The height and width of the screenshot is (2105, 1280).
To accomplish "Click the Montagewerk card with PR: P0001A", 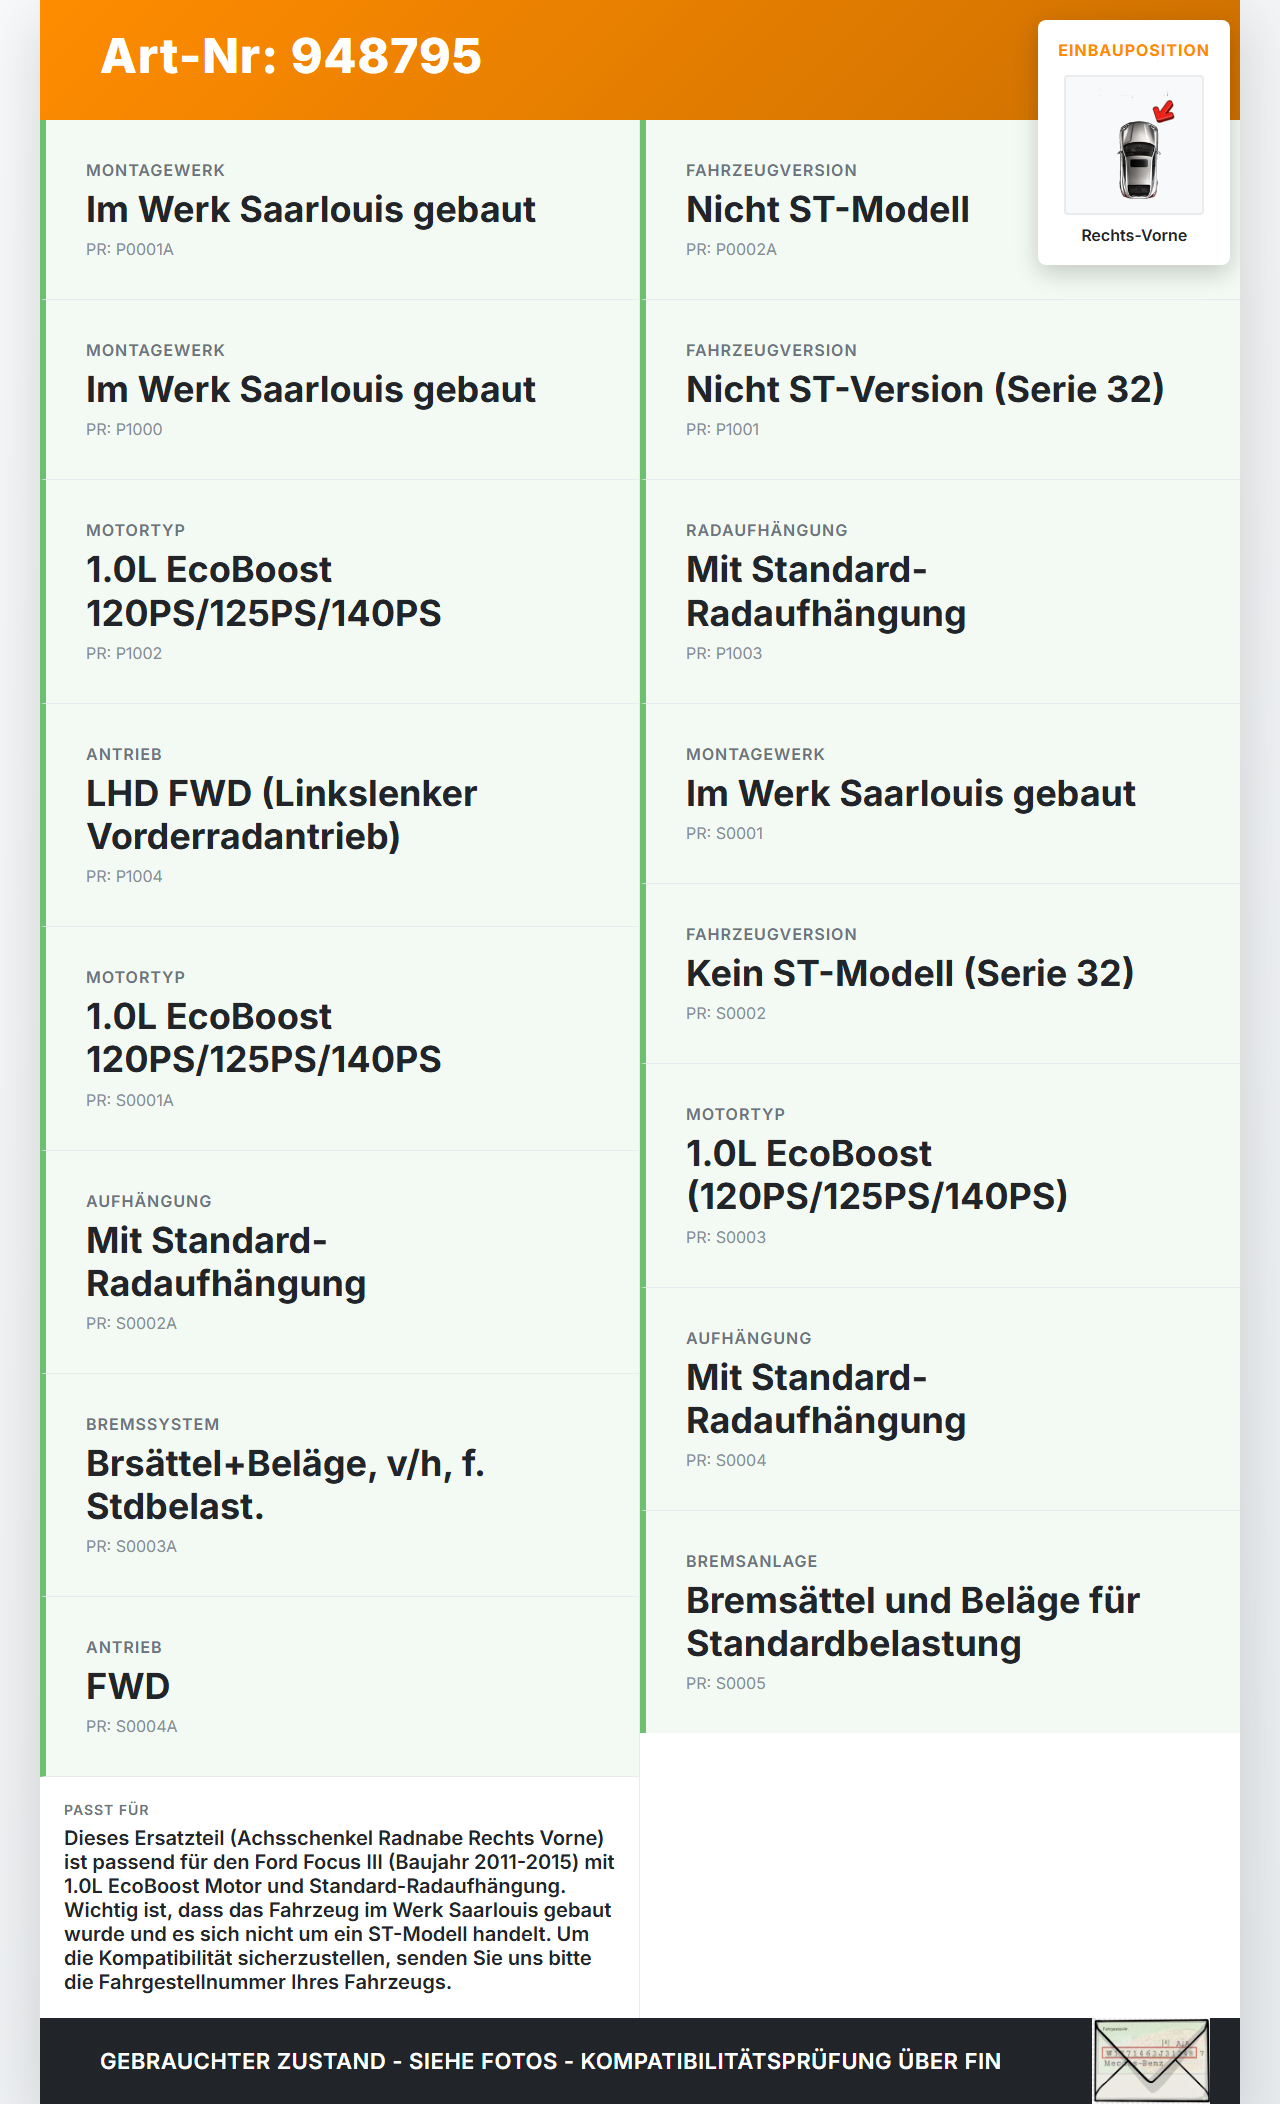I will pos(340,210).
